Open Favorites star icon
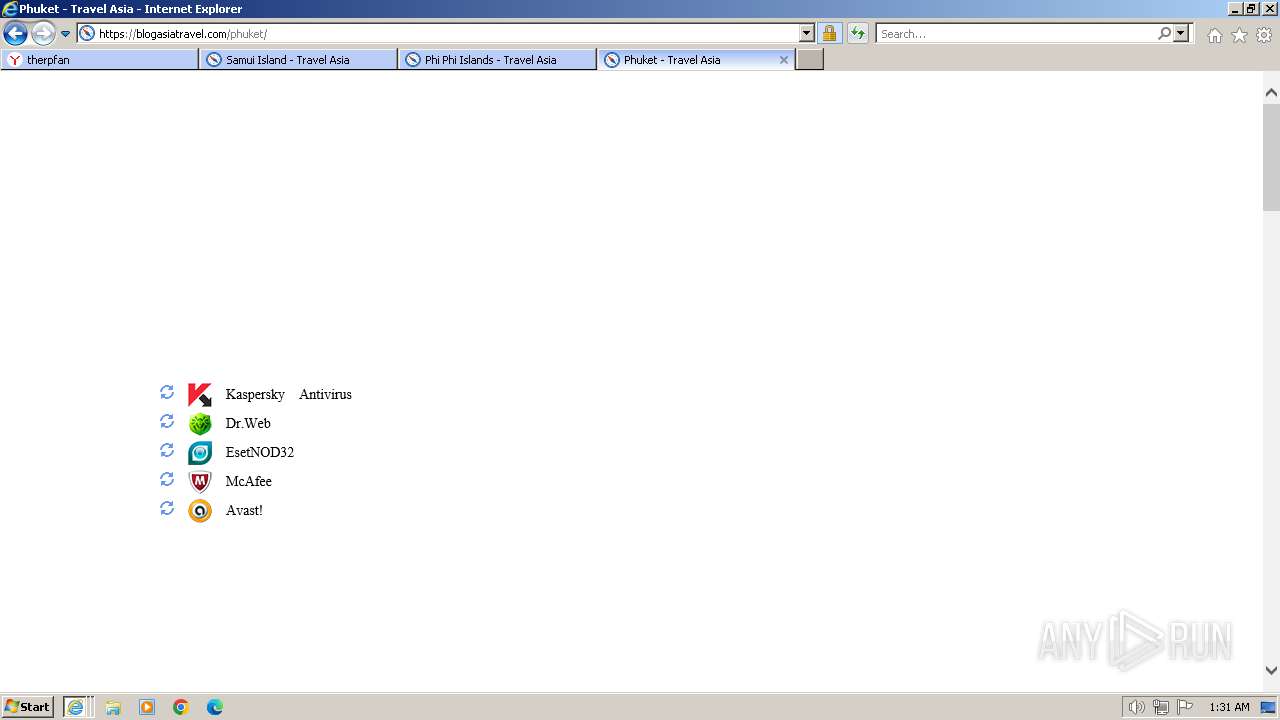This screenshot has width=1280, height=720. 1239,35
